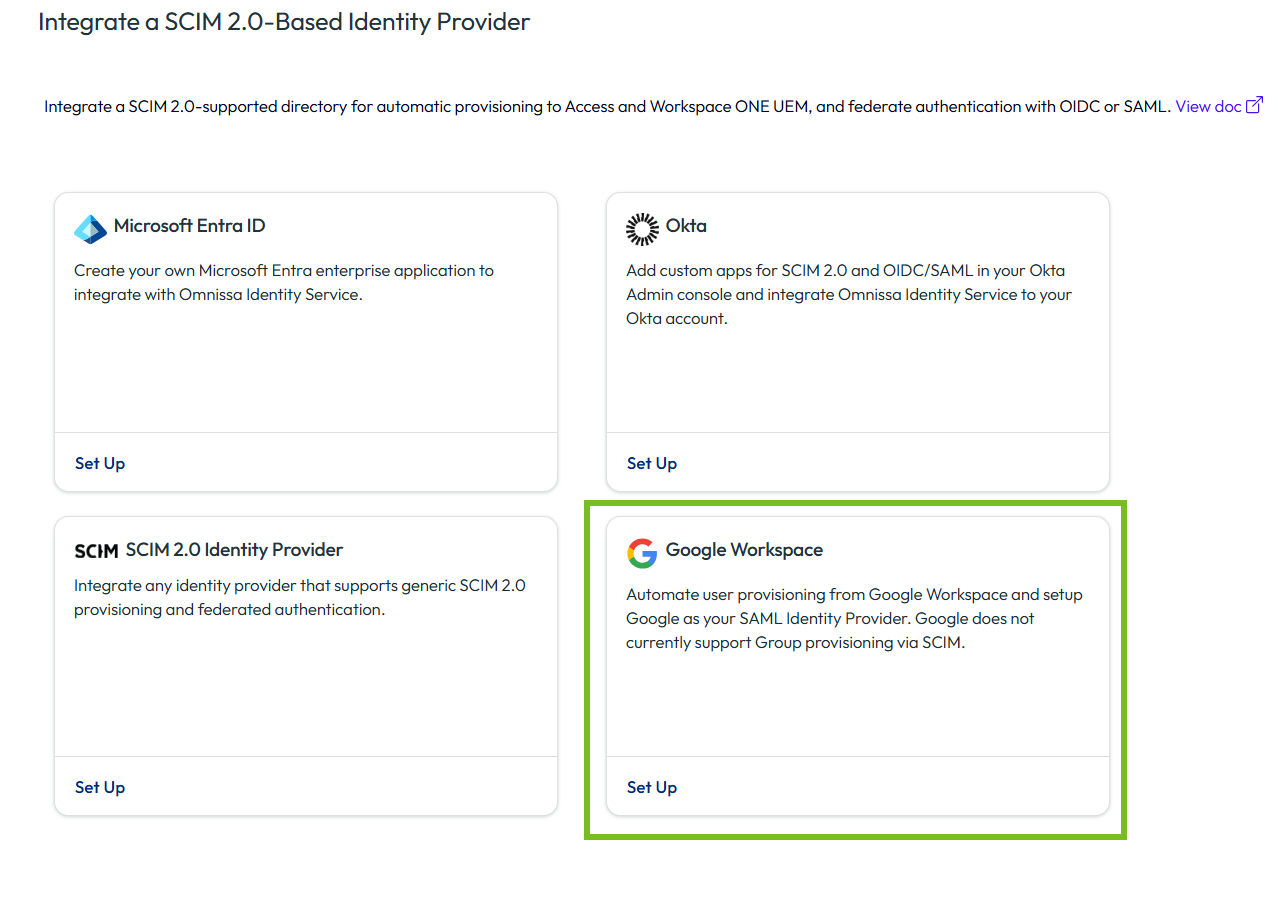Click the page heading Integrate a SCIM 2.0-Based Identity Provider

click(x=284, y=21)
